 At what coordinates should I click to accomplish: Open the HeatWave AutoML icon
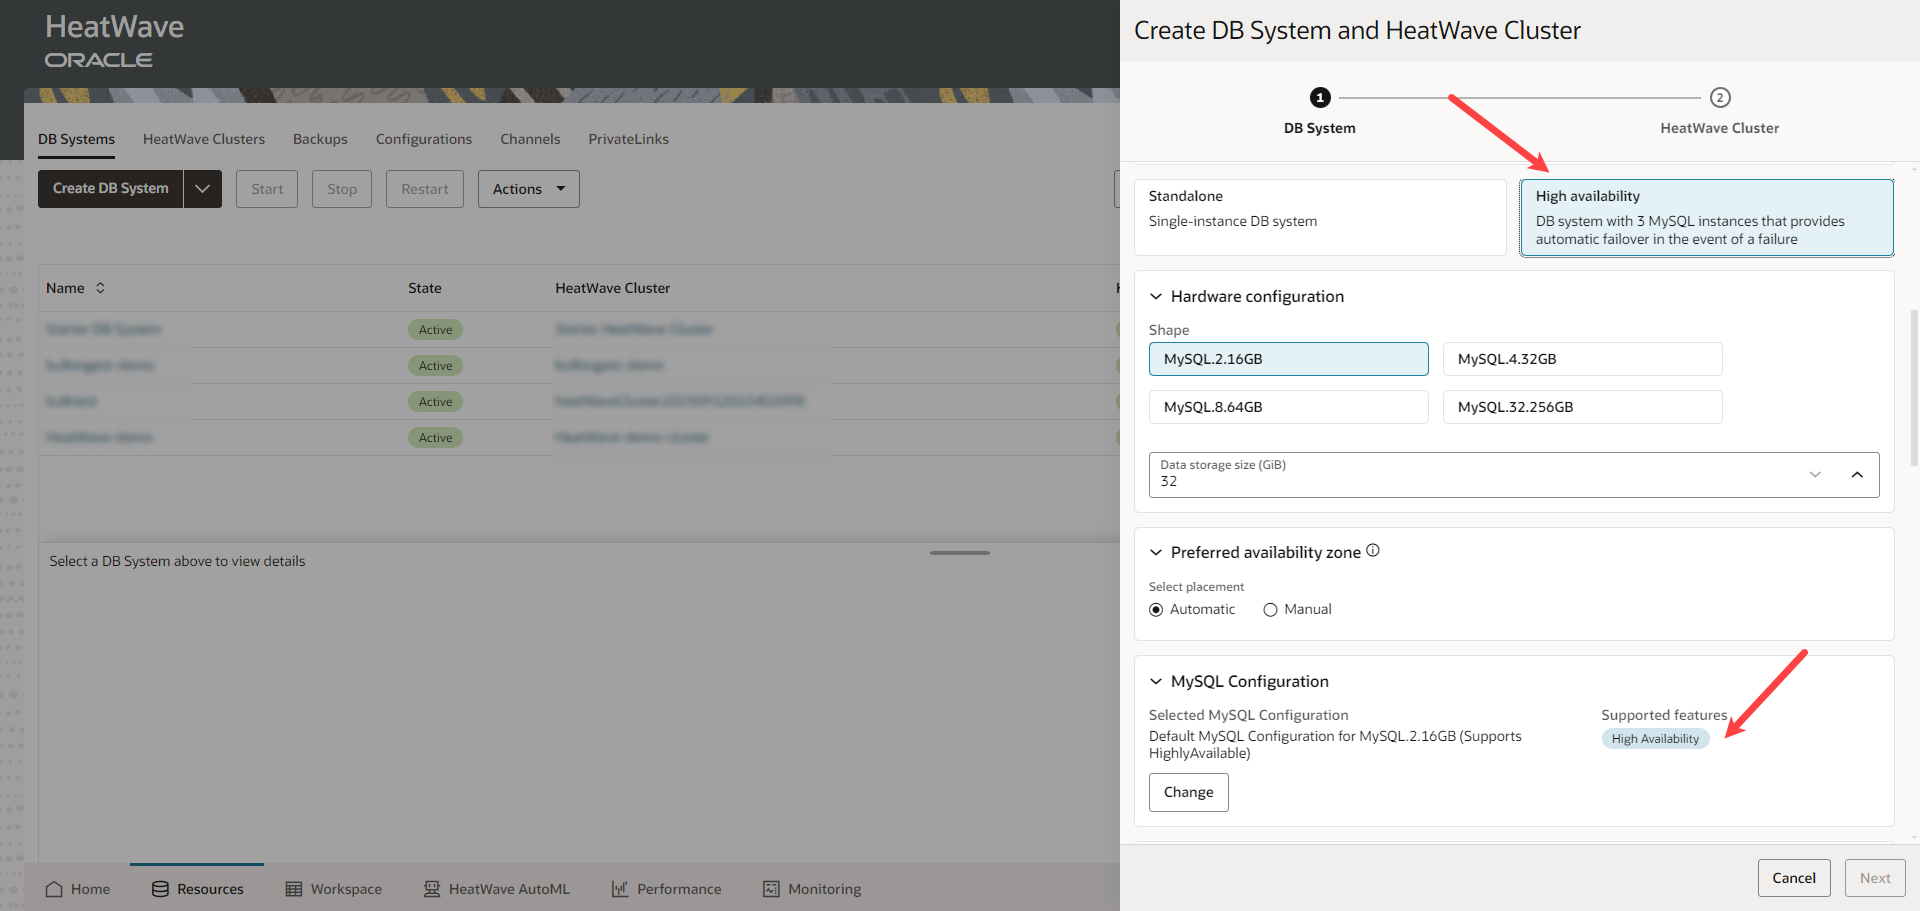[x=432, y=889]
